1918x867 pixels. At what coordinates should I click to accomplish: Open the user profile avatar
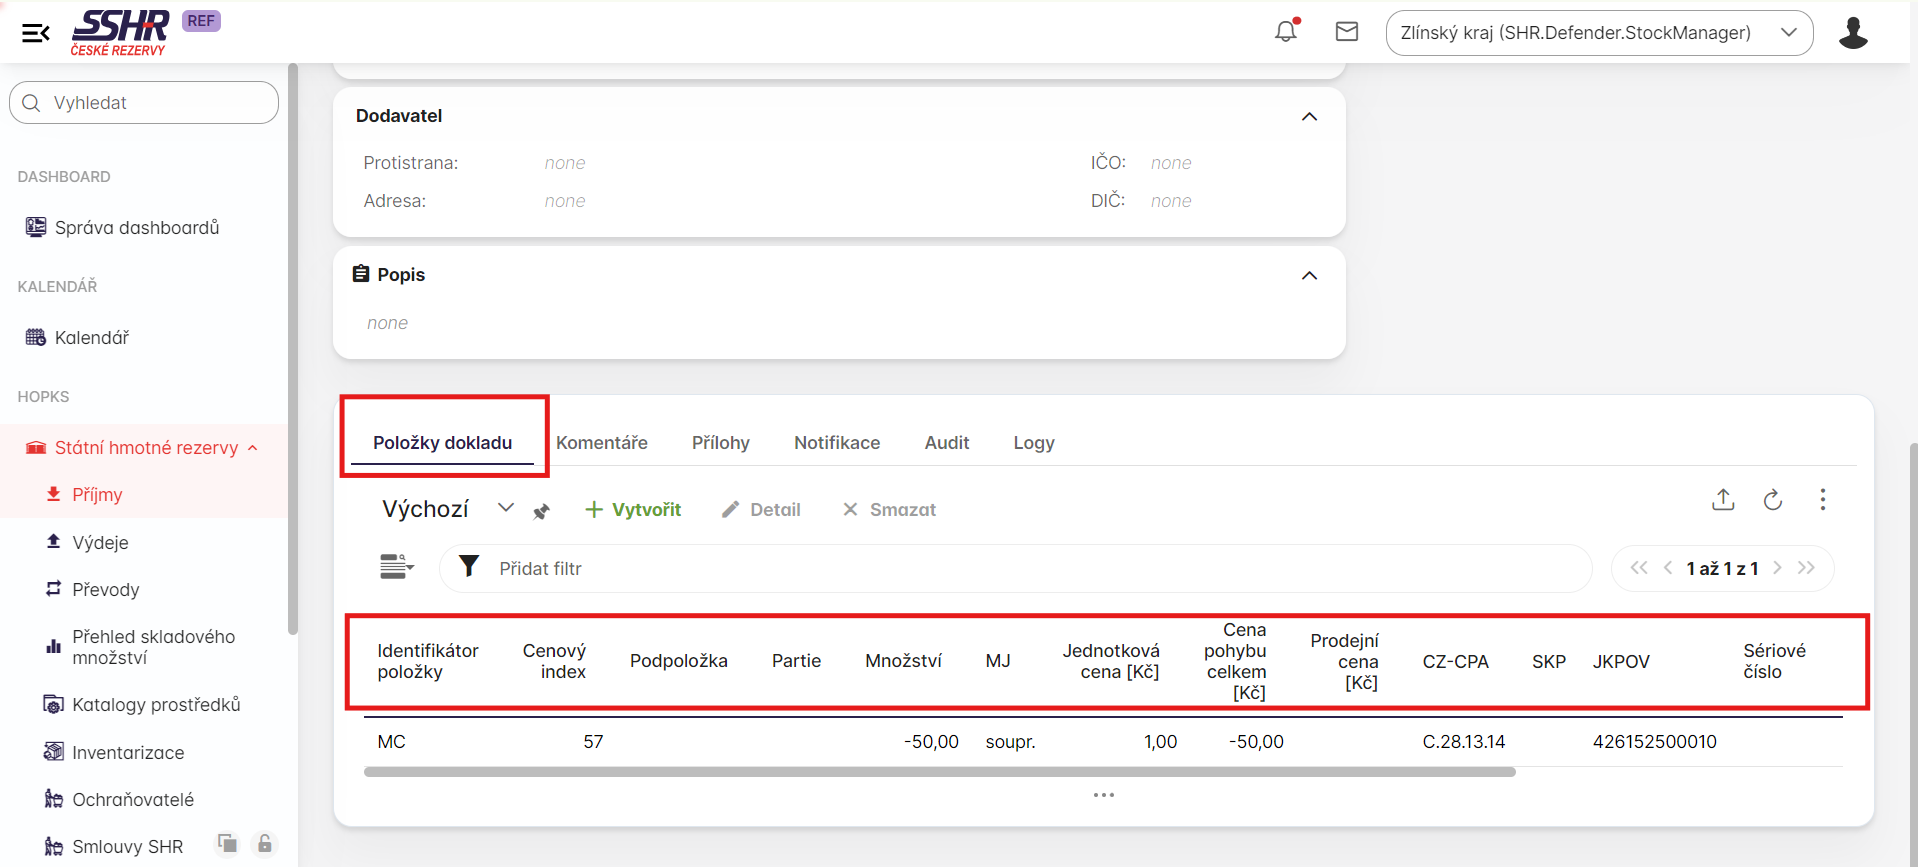1853,33
